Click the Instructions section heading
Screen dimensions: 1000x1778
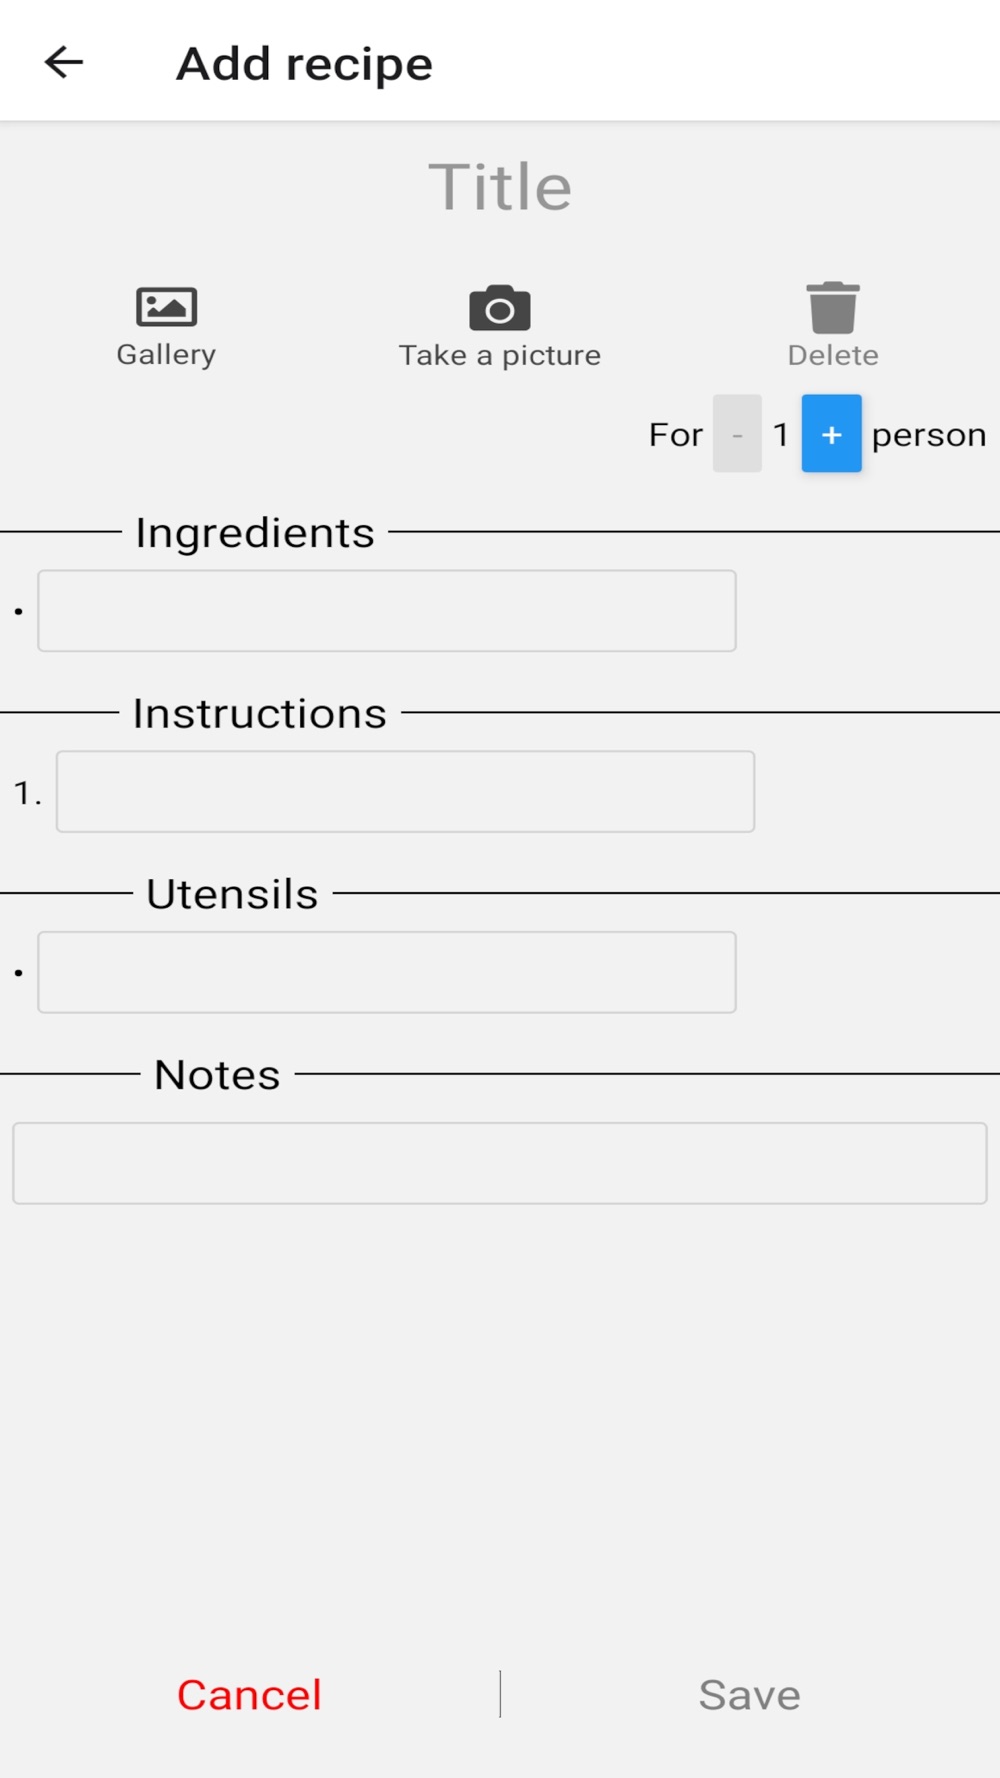click(260, 714)
